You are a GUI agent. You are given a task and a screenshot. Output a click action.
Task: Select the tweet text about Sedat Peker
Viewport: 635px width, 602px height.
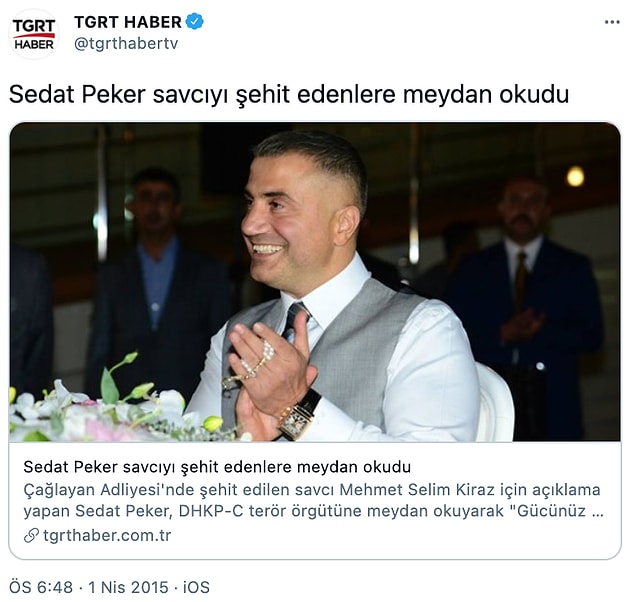tap(289, 95)
